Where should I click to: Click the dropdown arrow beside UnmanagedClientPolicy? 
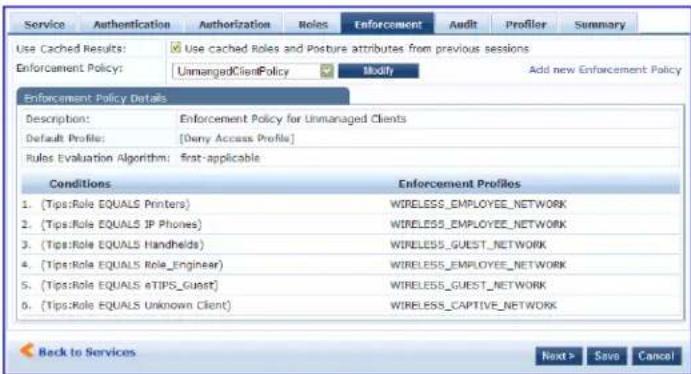tap(327, 71)
